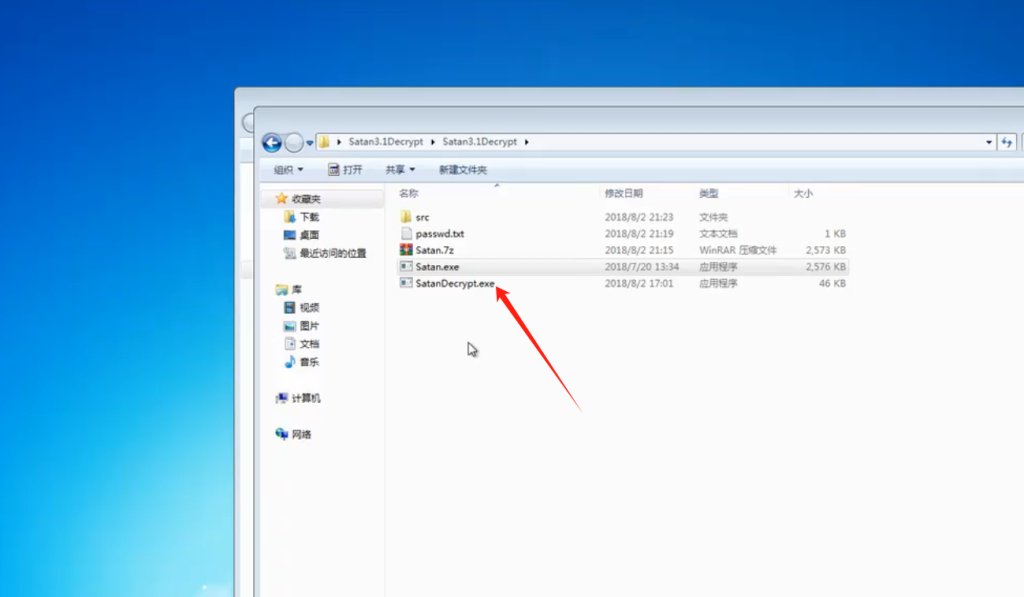Open the 组织 (Organize) menu

coord(288,170)
